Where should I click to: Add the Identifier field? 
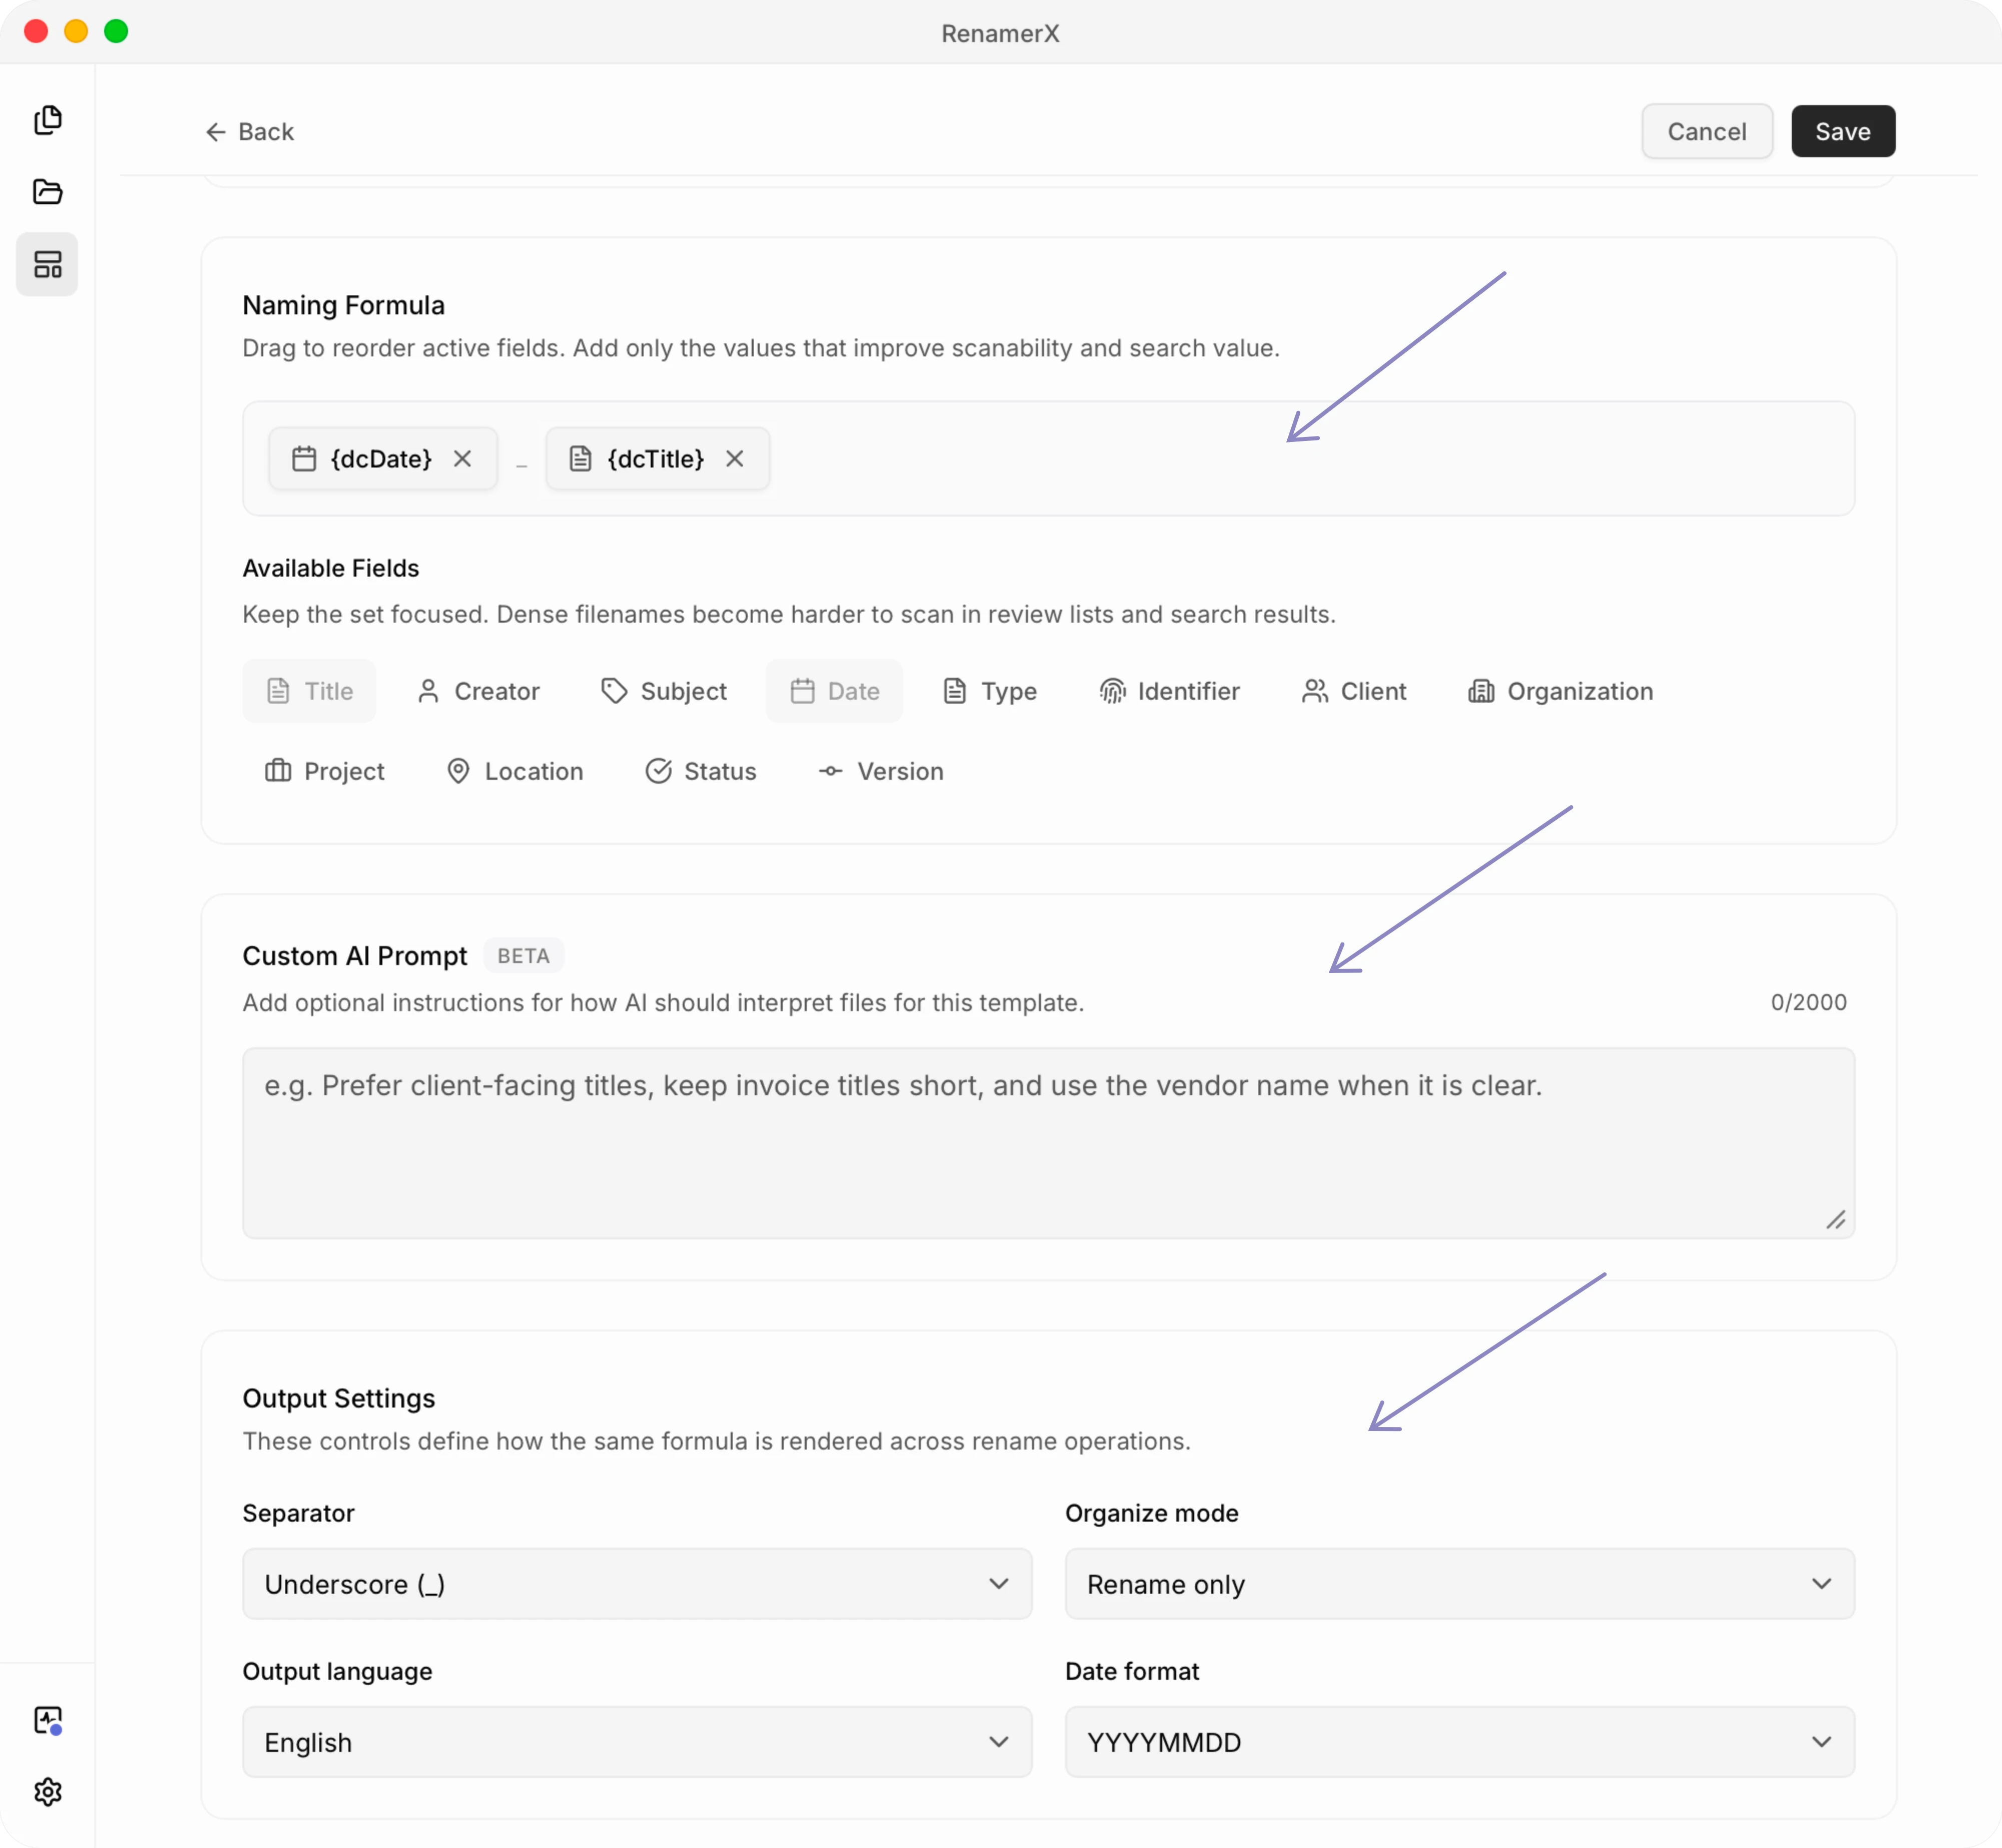pyautogui.click(x=1169, y=691)
